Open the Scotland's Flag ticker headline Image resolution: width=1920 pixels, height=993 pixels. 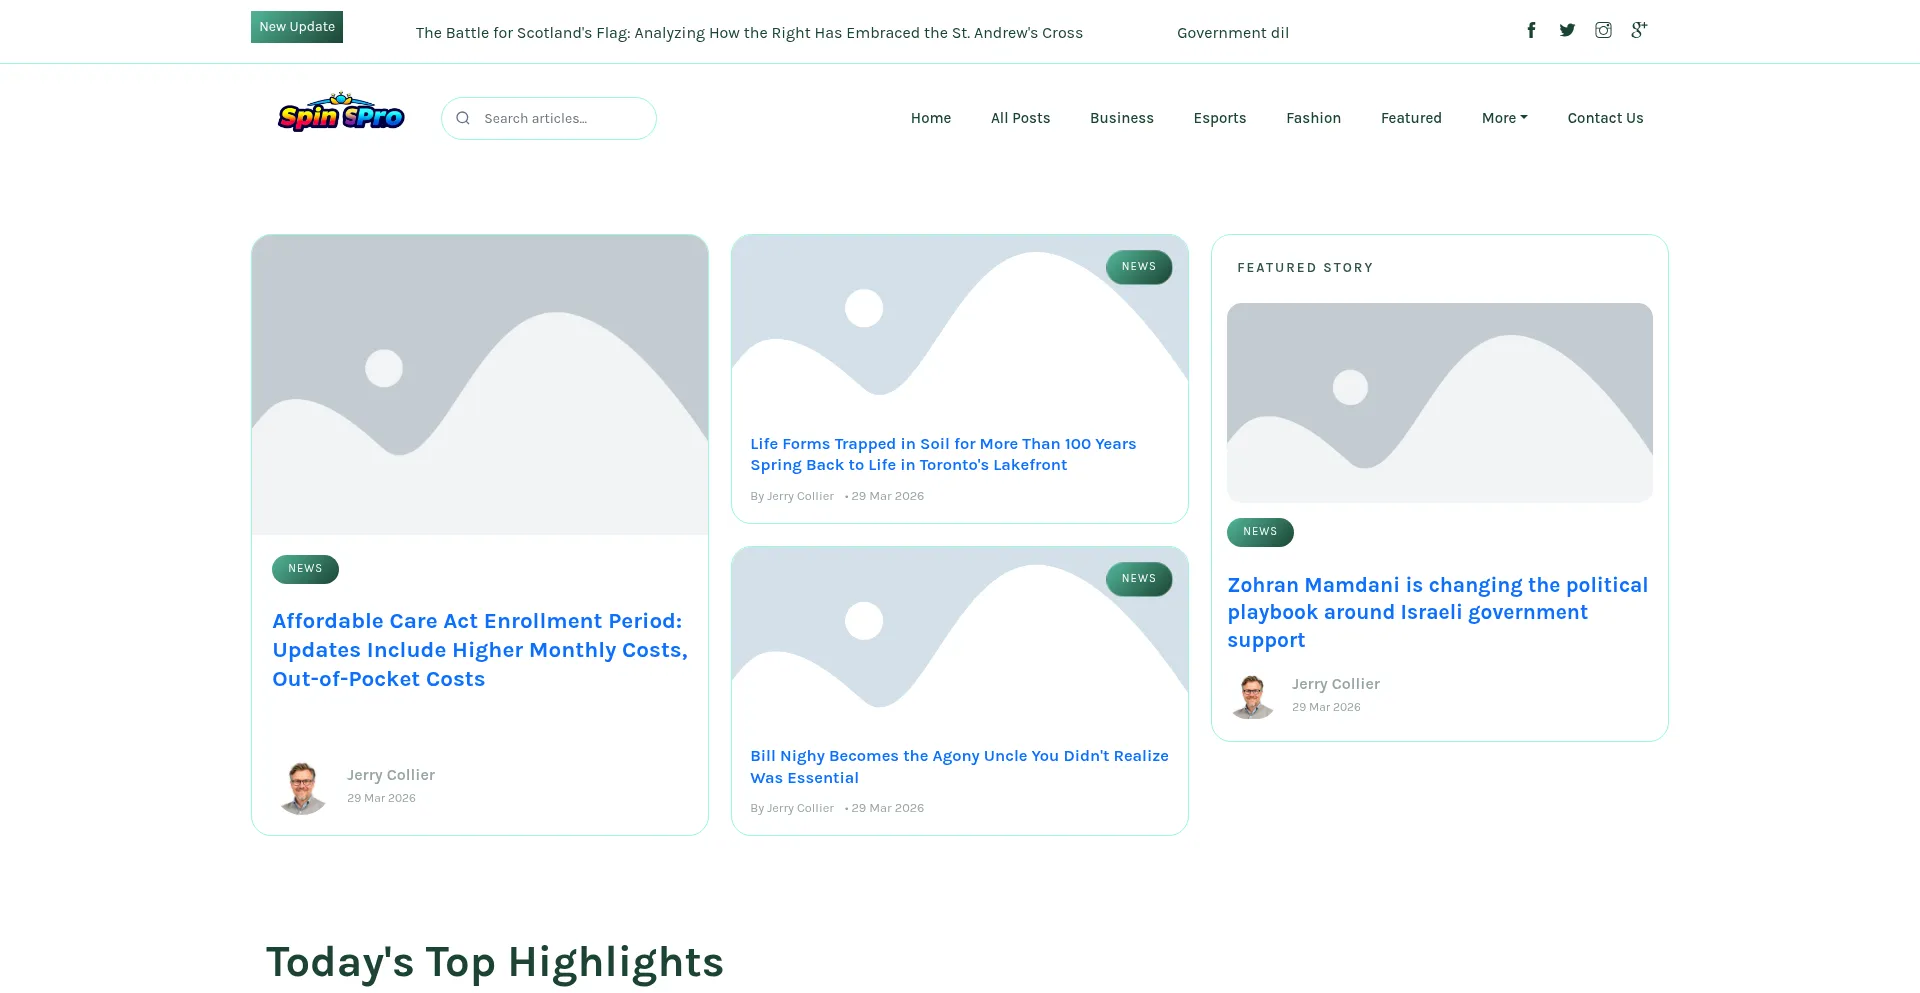(749, 33)
